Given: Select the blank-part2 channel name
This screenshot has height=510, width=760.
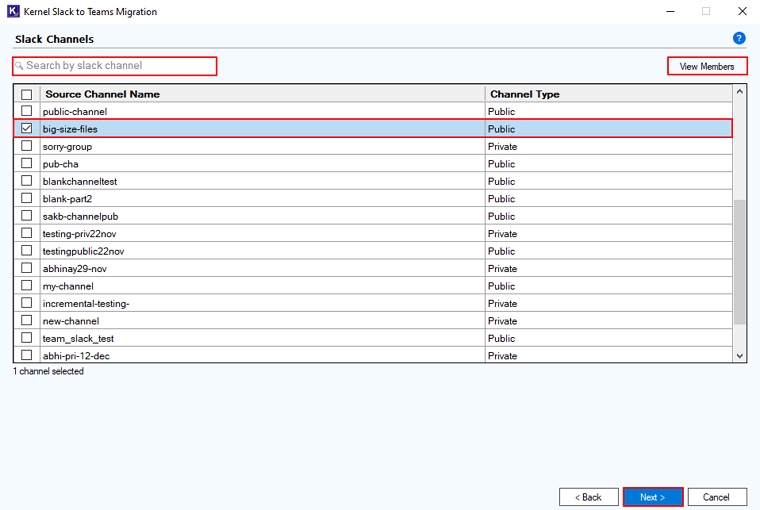Looking at the screenshot, I should pyautogui.click(x=67, y=199).
